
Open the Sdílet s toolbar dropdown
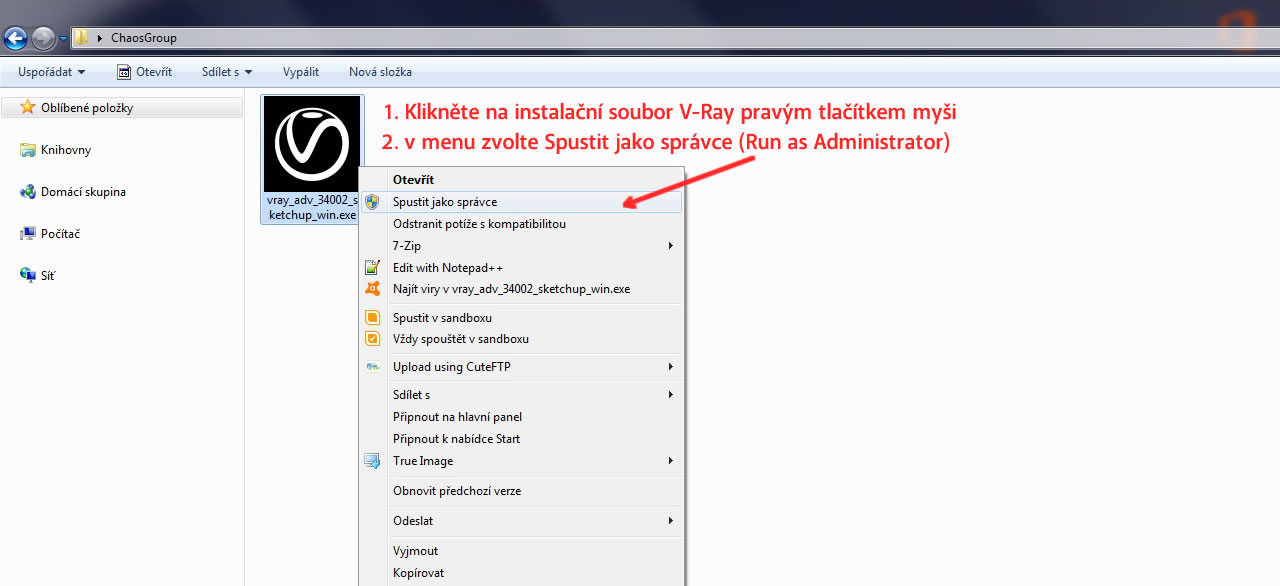(x=227, y=72)
